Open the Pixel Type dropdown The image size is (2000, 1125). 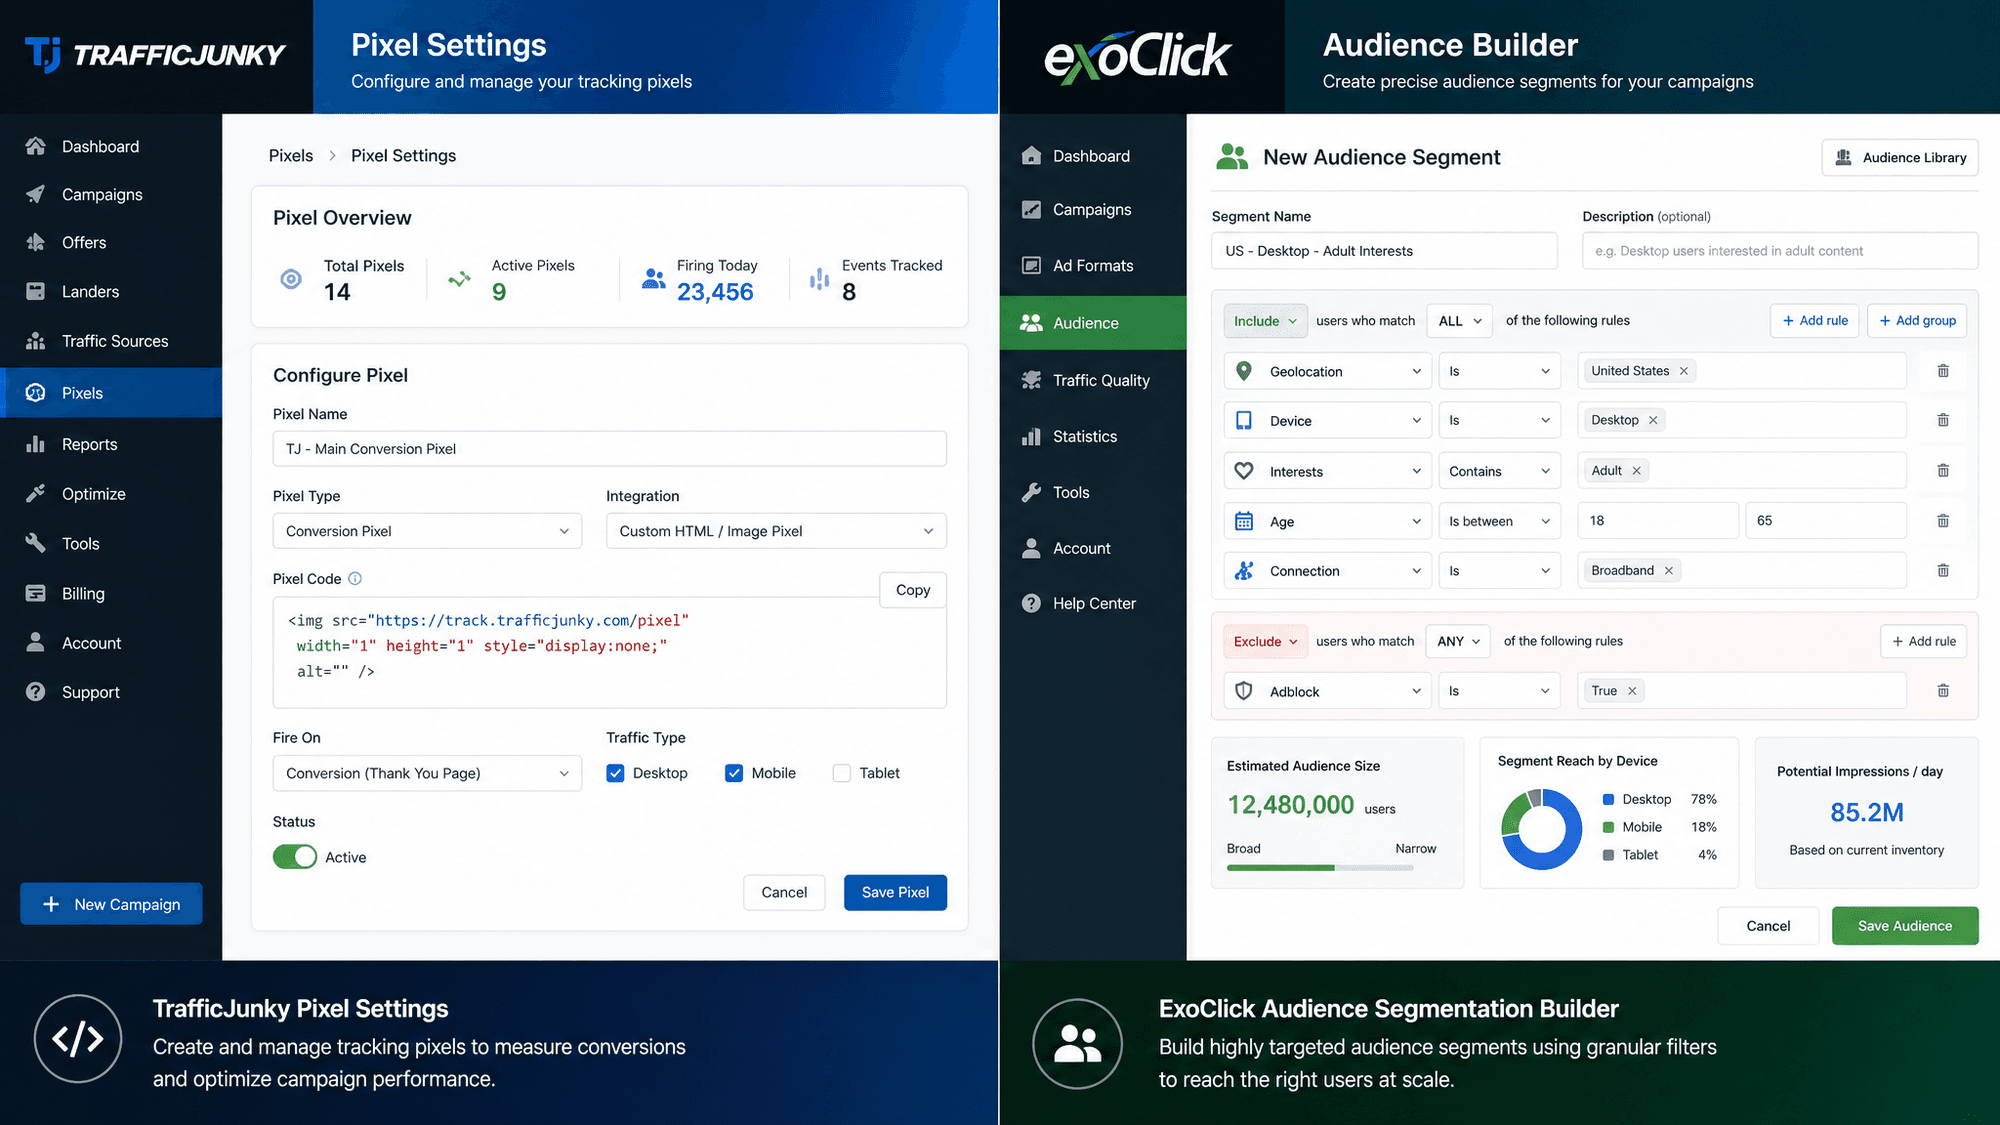[x=427, y=531]
